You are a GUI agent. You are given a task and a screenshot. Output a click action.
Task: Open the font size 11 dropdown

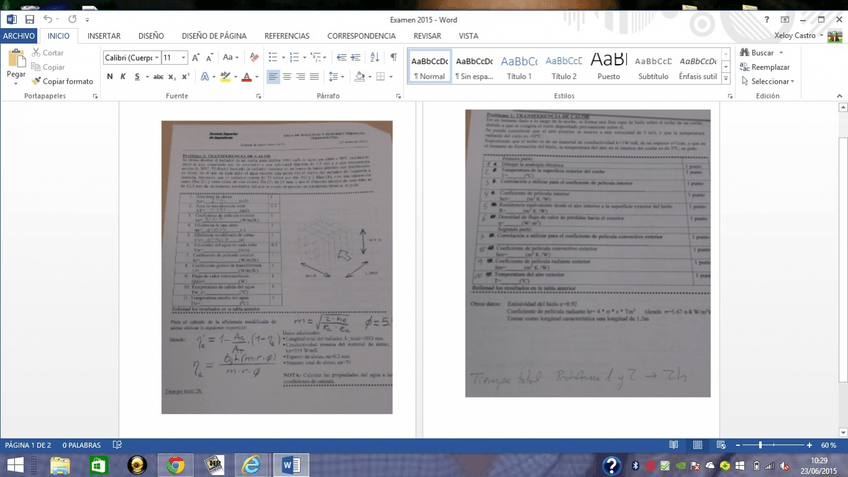[x=183, y=58]
